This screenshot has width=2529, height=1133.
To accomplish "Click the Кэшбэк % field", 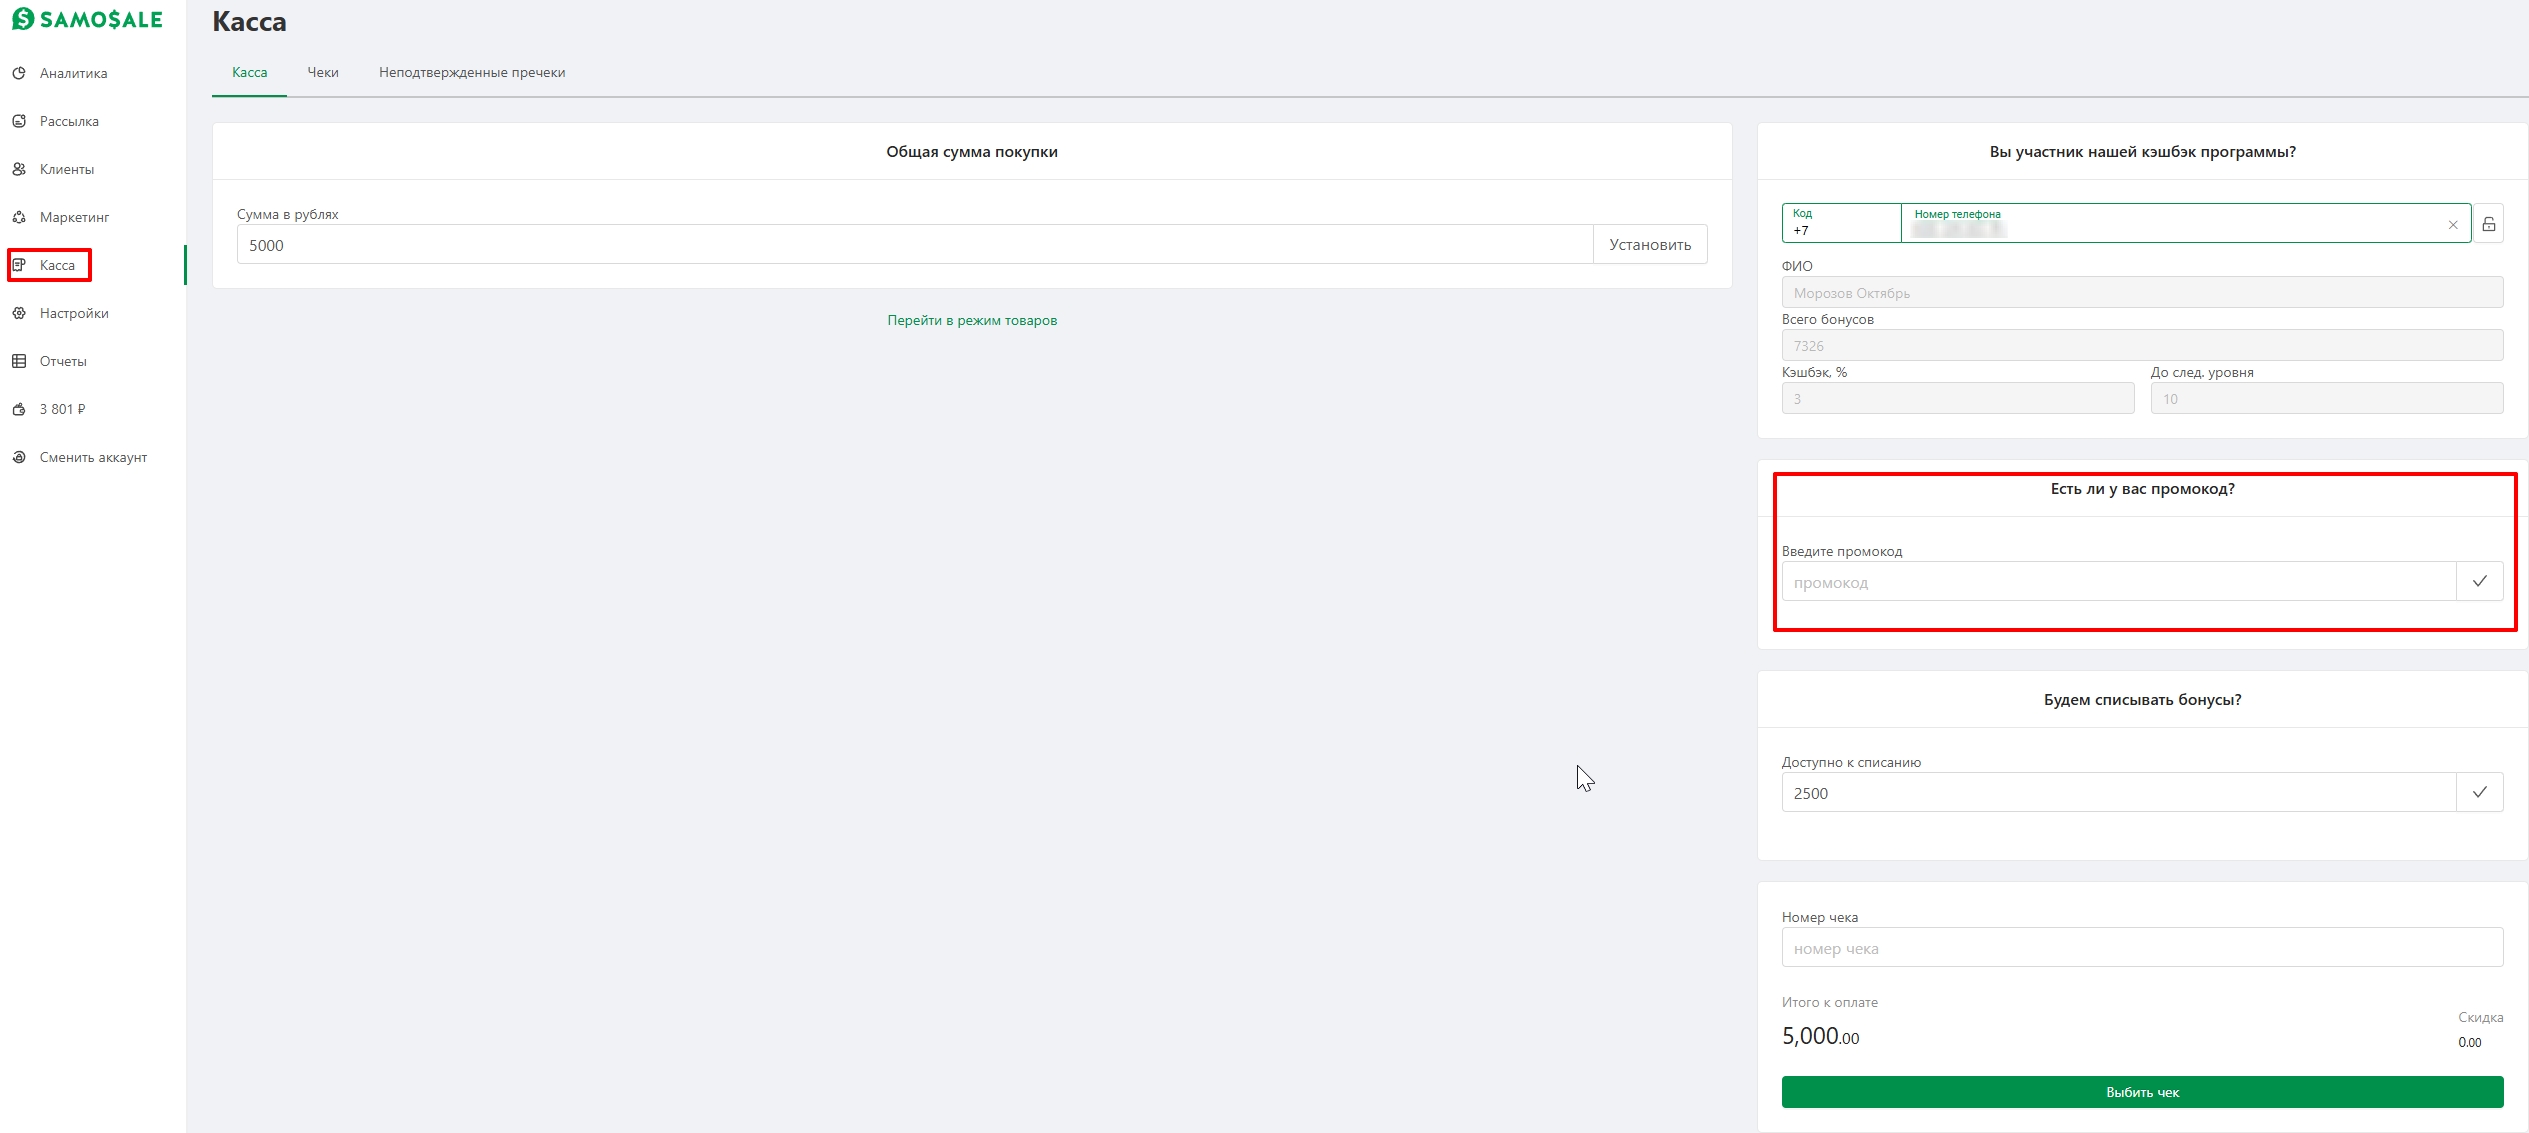I will (x=1958, y=398).
